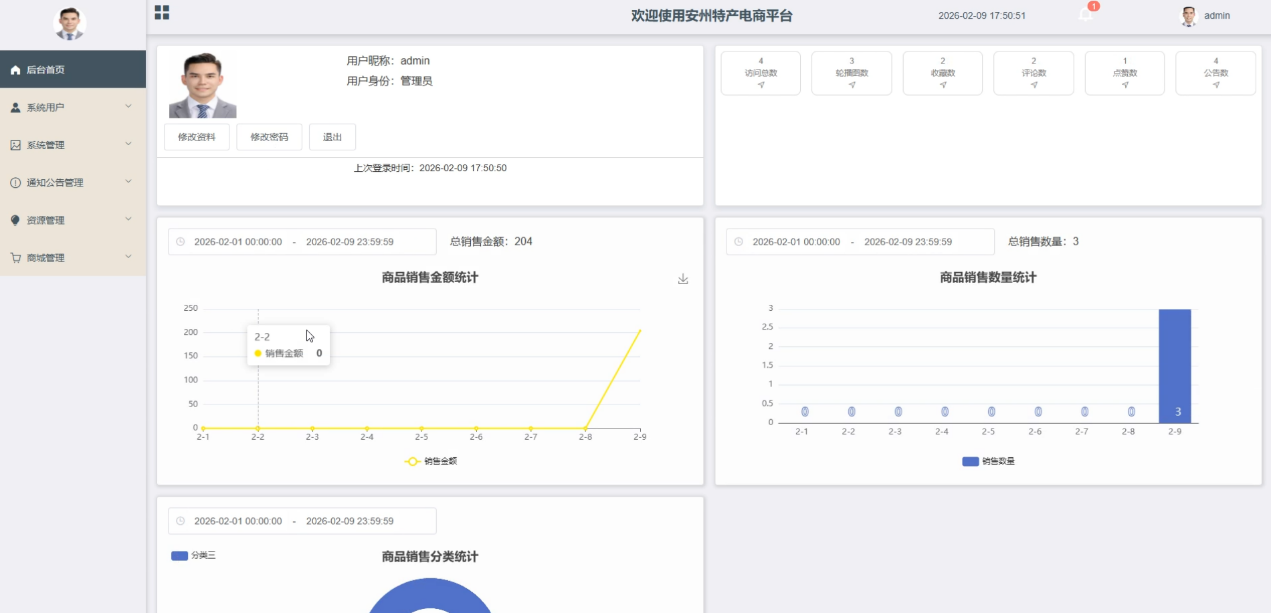Click the 上次登录时间 text line
The image size is (1271, 613).
[430, 168]
